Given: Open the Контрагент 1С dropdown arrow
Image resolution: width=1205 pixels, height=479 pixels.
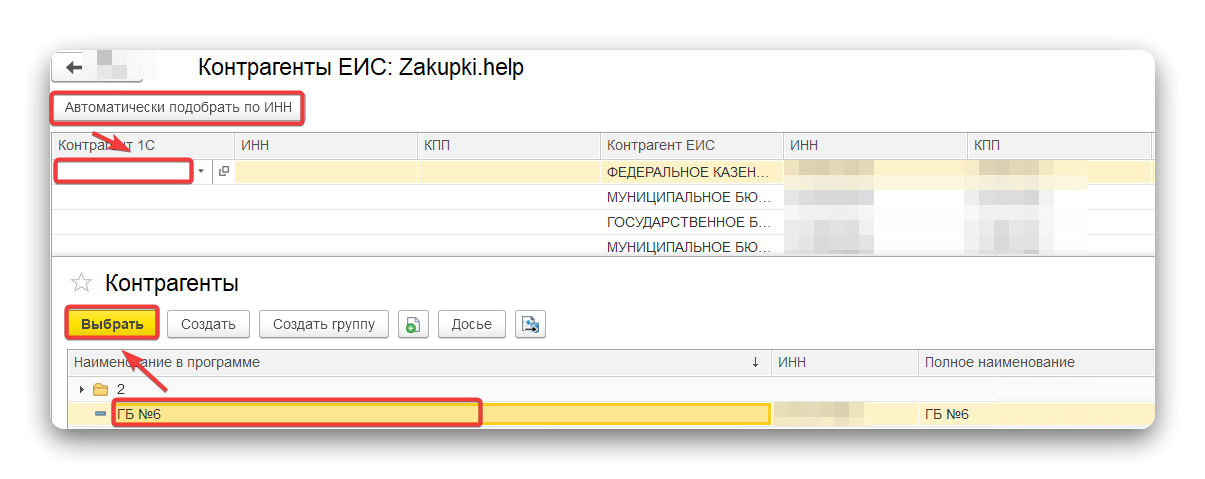Looking at the screenshot, I should pos(200,172).
